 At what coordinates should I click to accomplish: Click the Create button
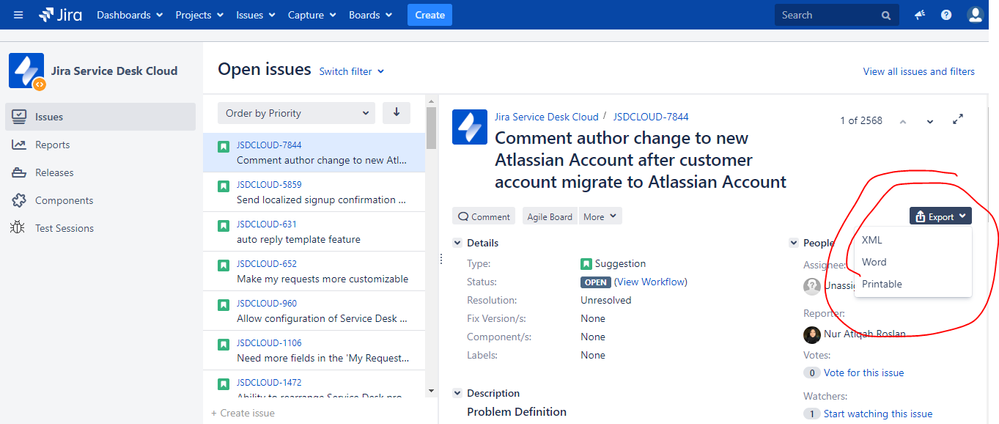point(430,15)
